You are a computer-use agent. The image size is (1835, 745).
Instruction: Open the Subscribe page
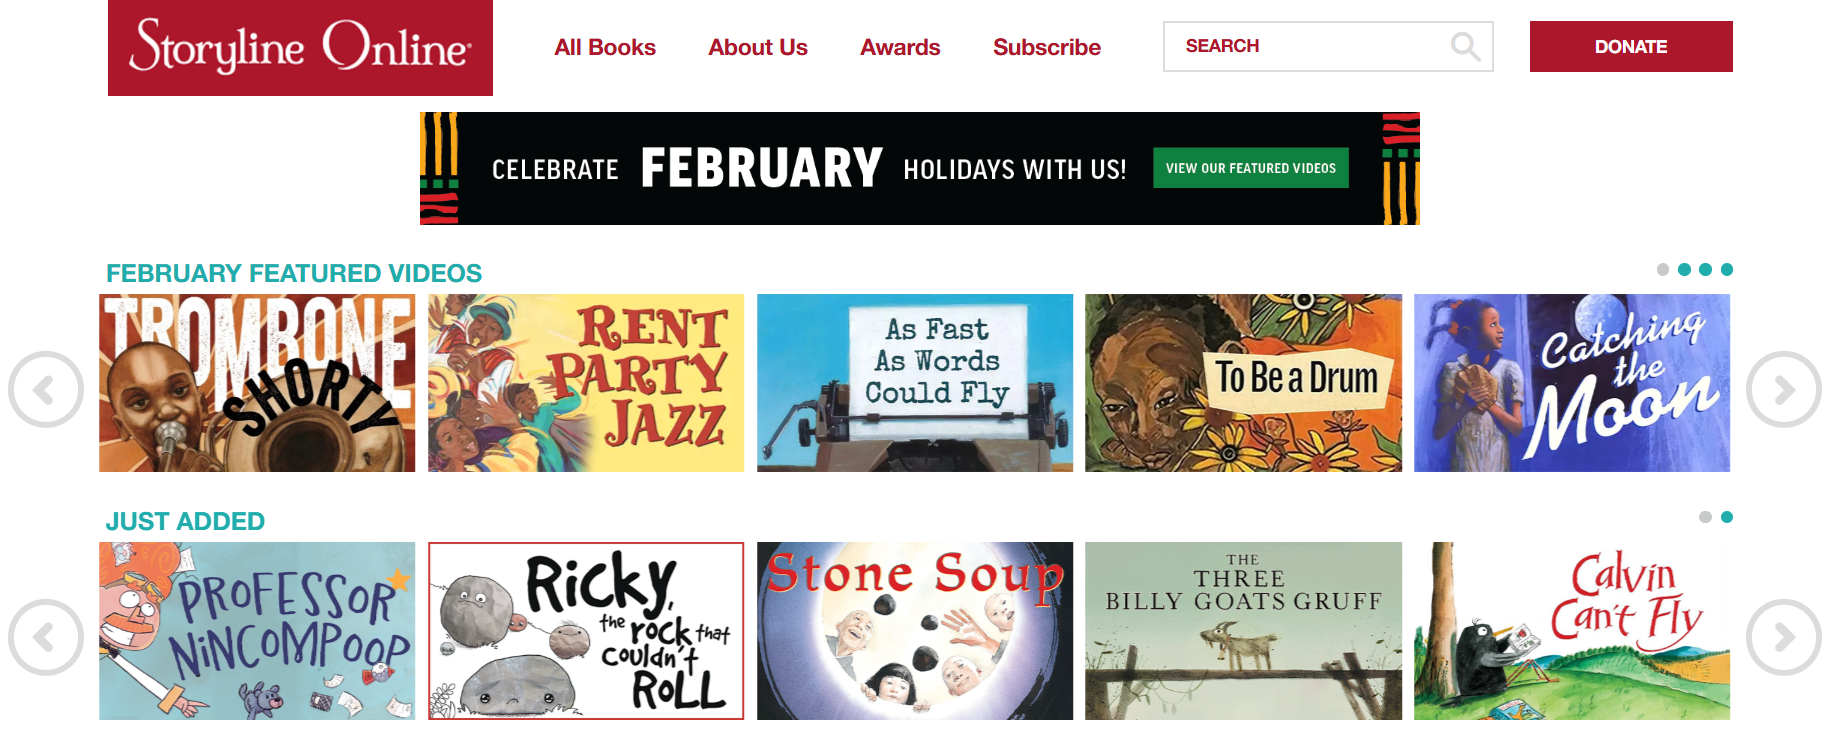coord(1046,47)
